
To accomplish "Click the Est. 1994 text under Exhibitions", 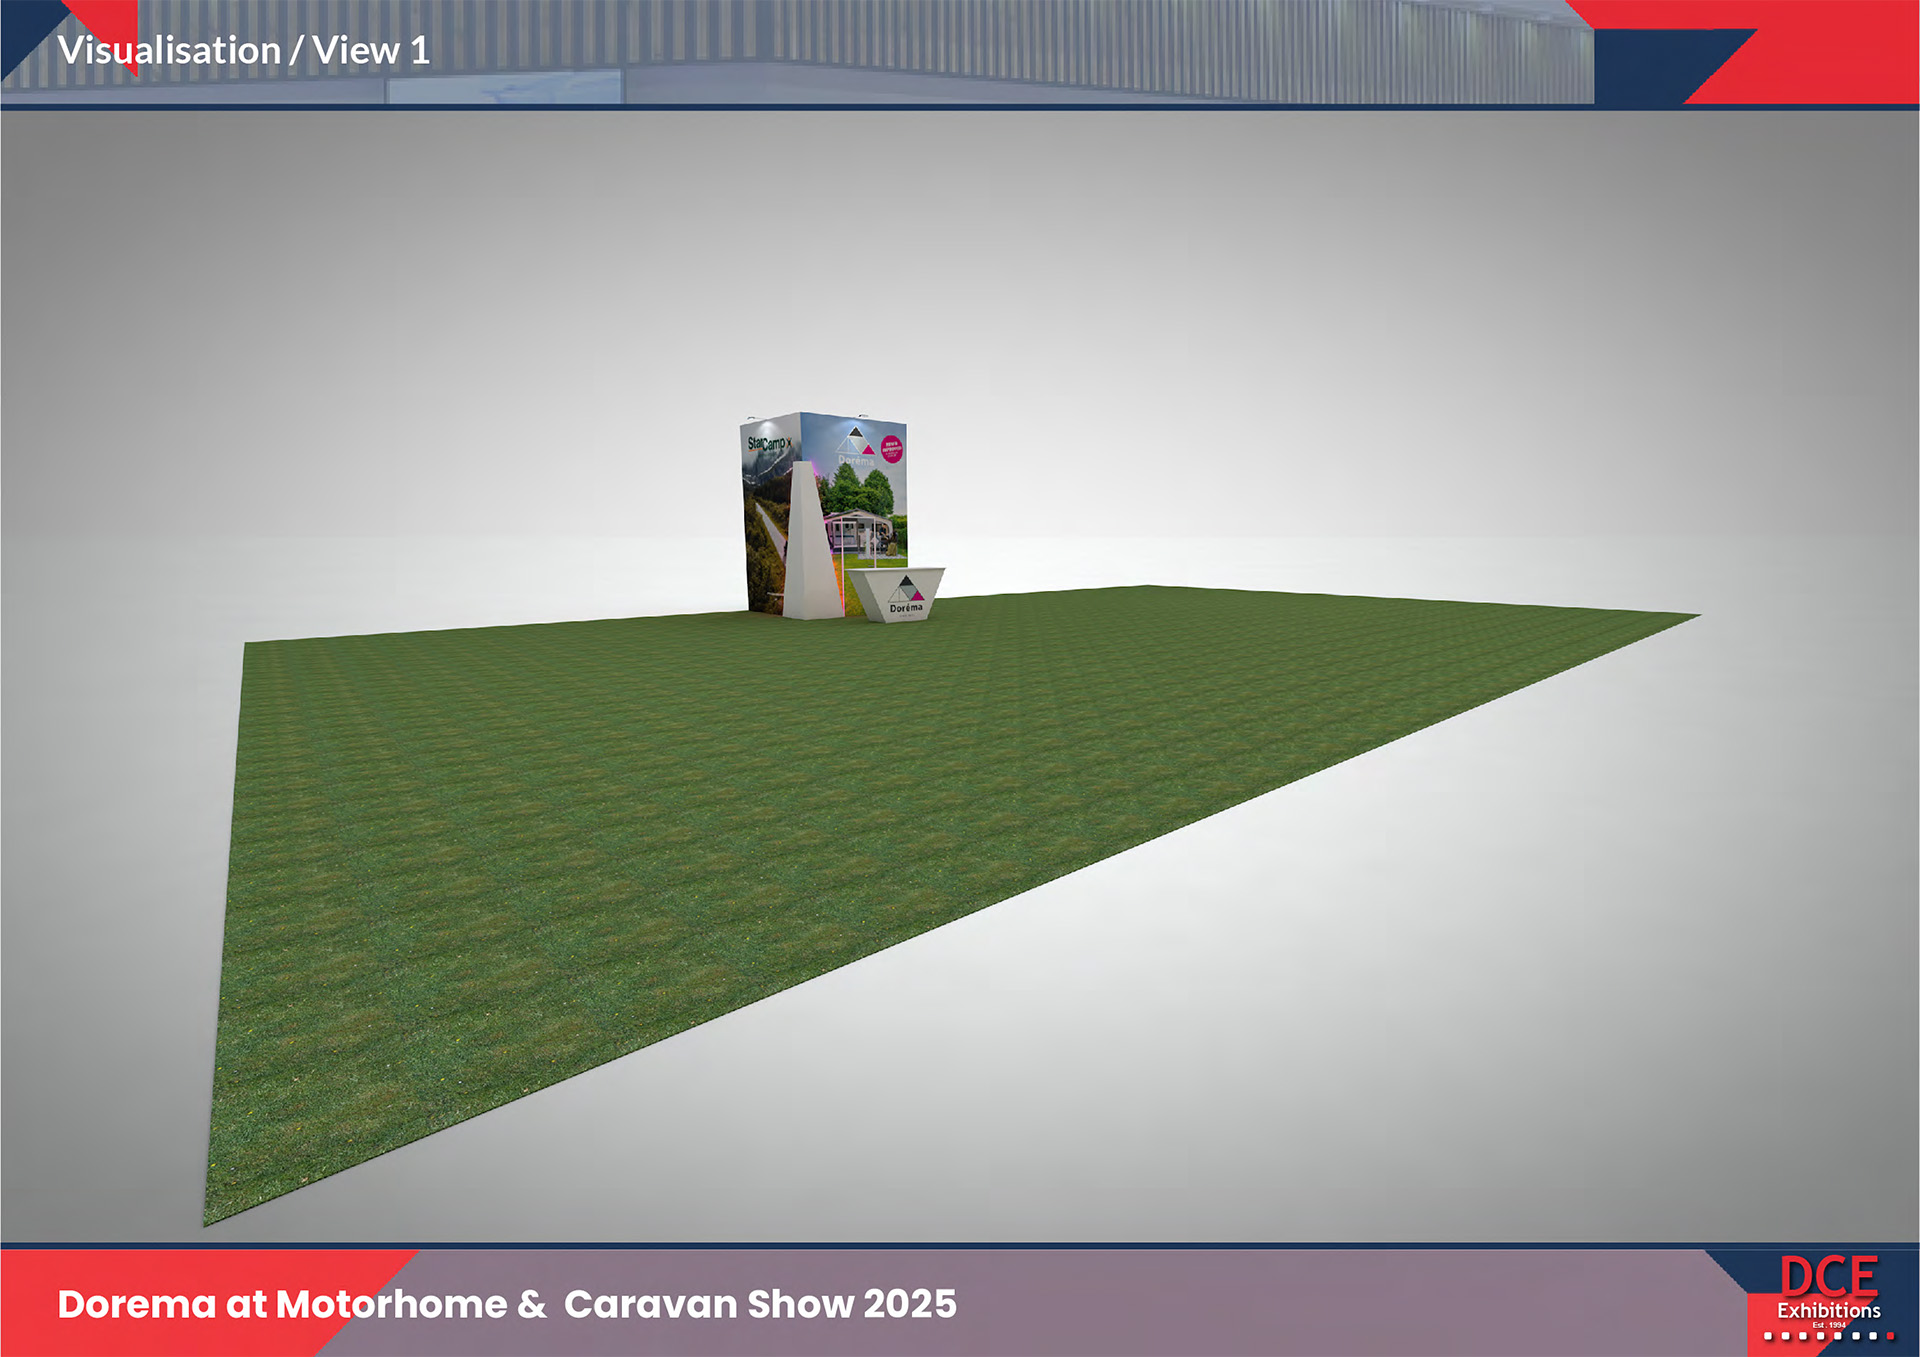I will pyautogui.click(x=1829, y=1325).
